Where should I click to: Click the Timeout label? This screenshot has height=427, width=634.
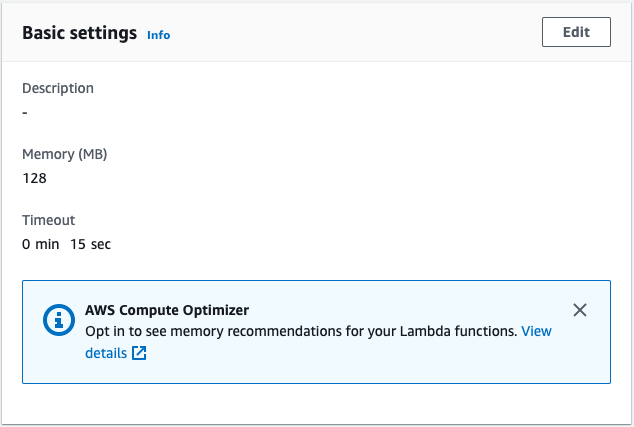tap(49, 220)
